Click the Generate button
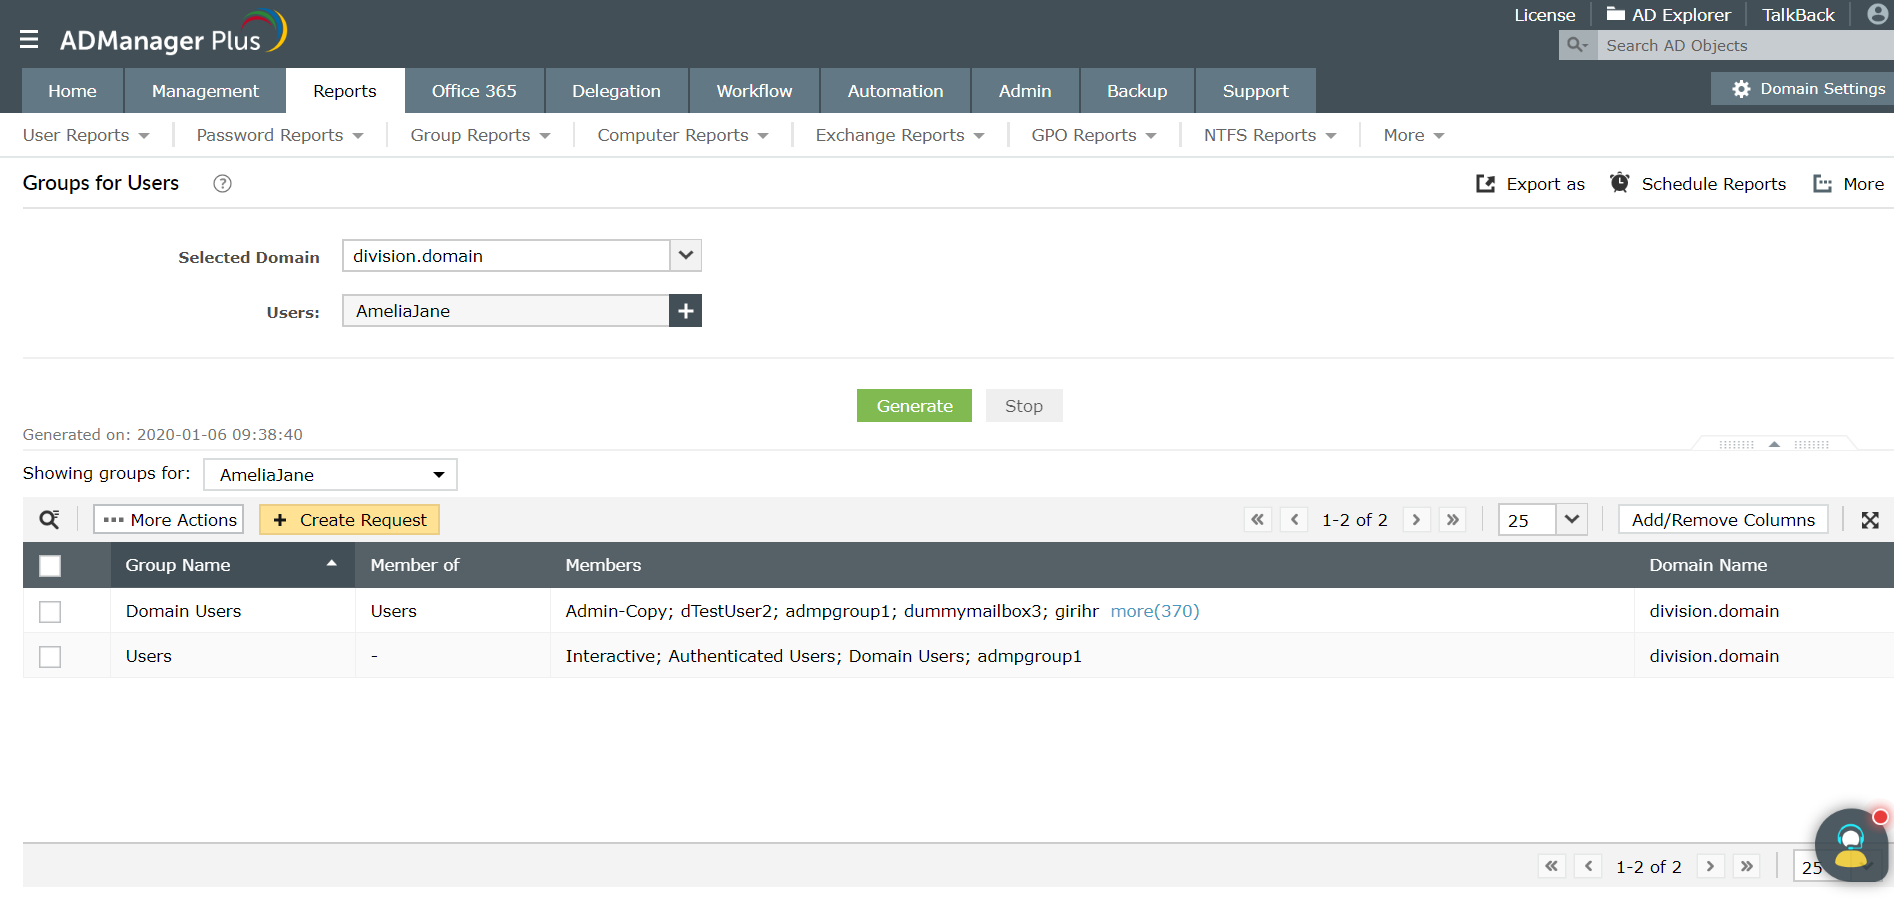This screenshot has width=1894, height=915. click(913, 405)
